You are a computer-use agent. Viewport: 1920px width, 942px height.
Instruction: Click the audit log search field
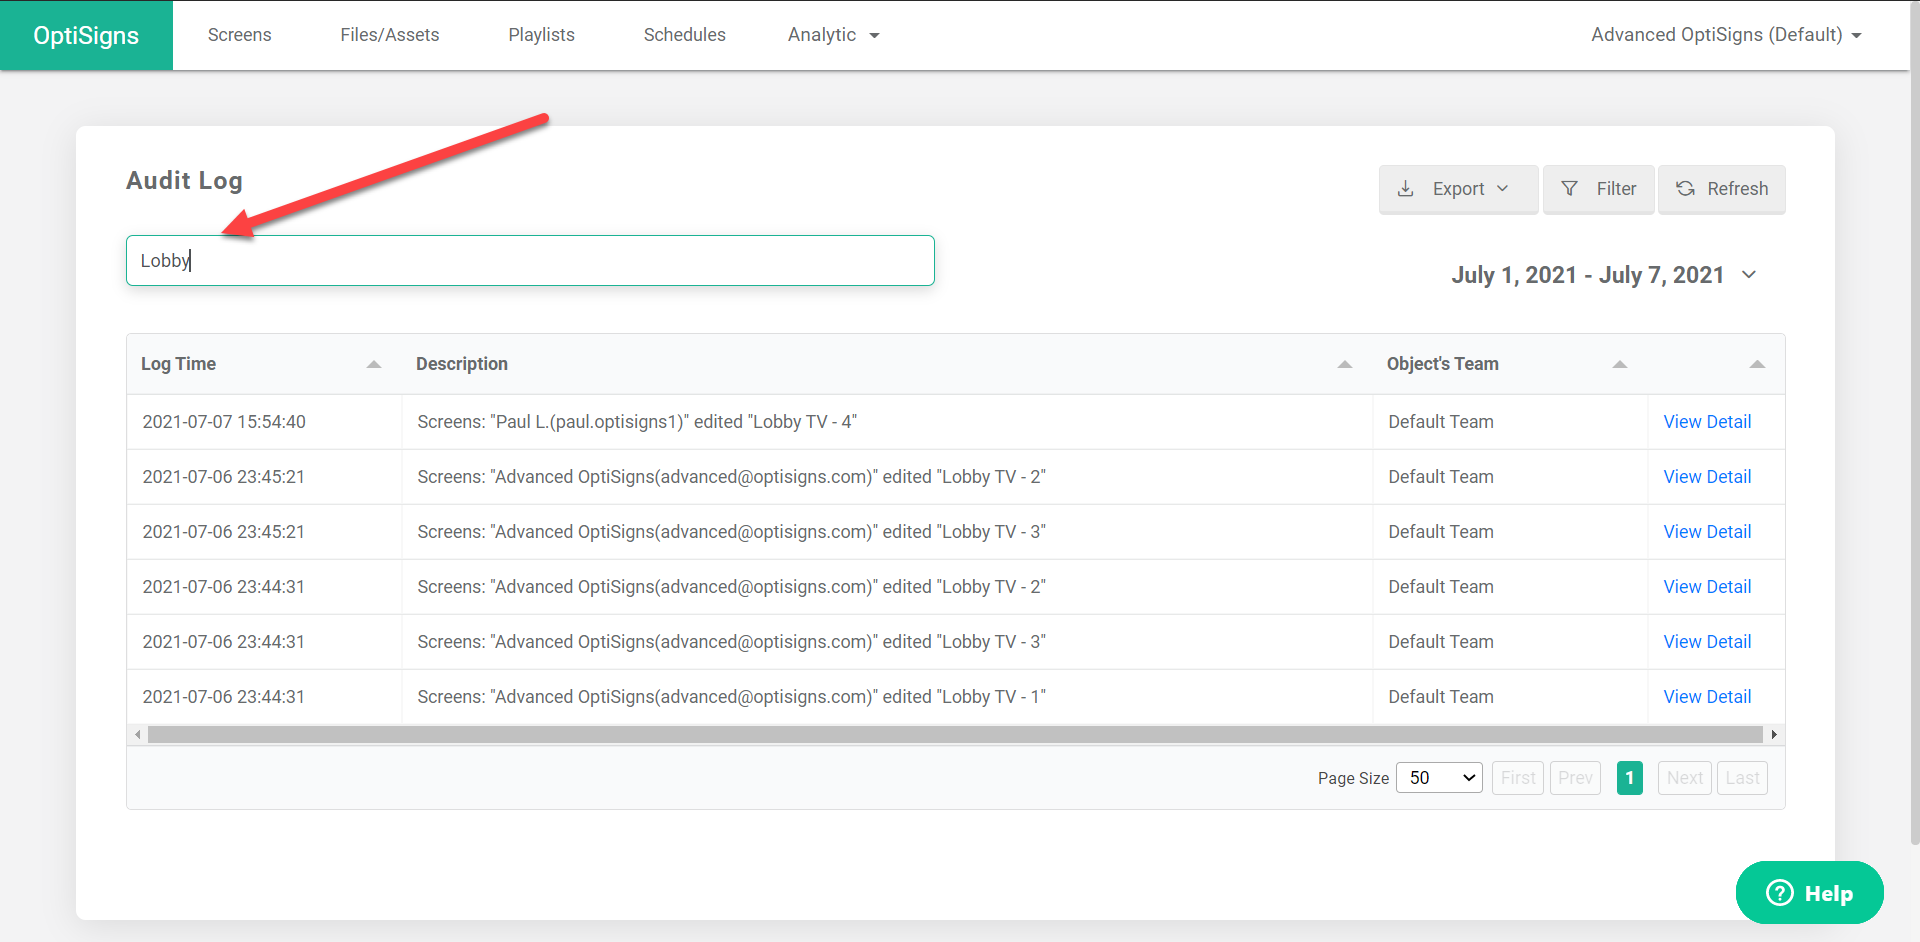530,261
